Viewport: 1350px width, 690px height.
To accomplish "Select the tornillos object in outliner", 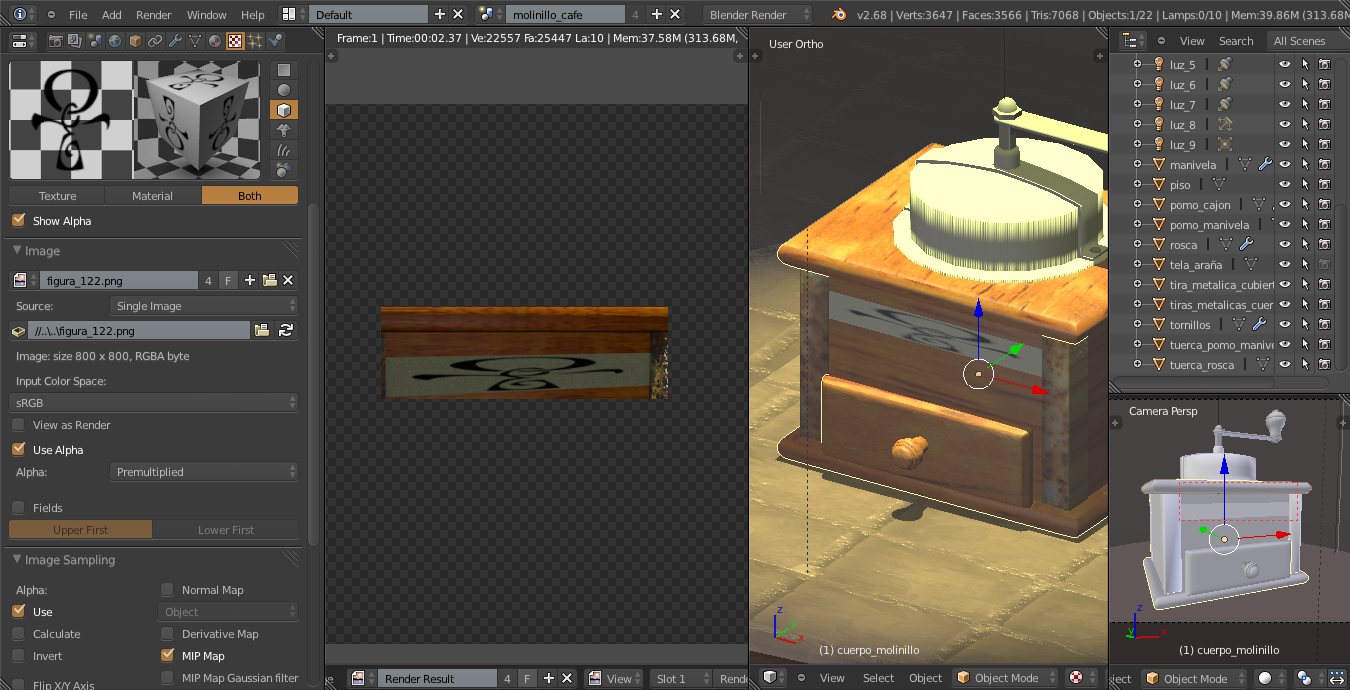I will click(x=1190, y=325).
